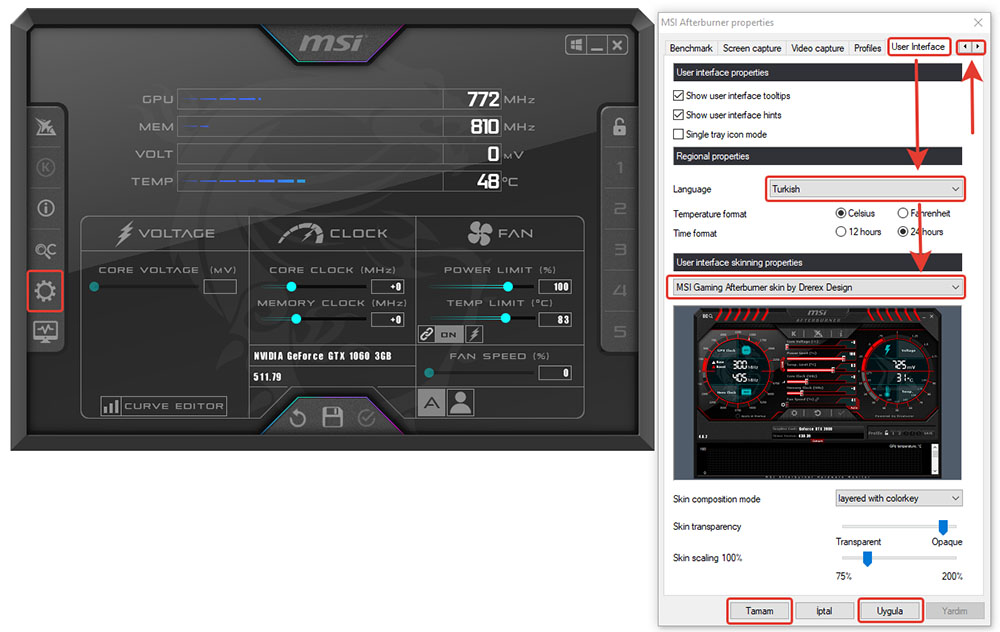Click the information icon in sidebar

click(x=46, y=209)
